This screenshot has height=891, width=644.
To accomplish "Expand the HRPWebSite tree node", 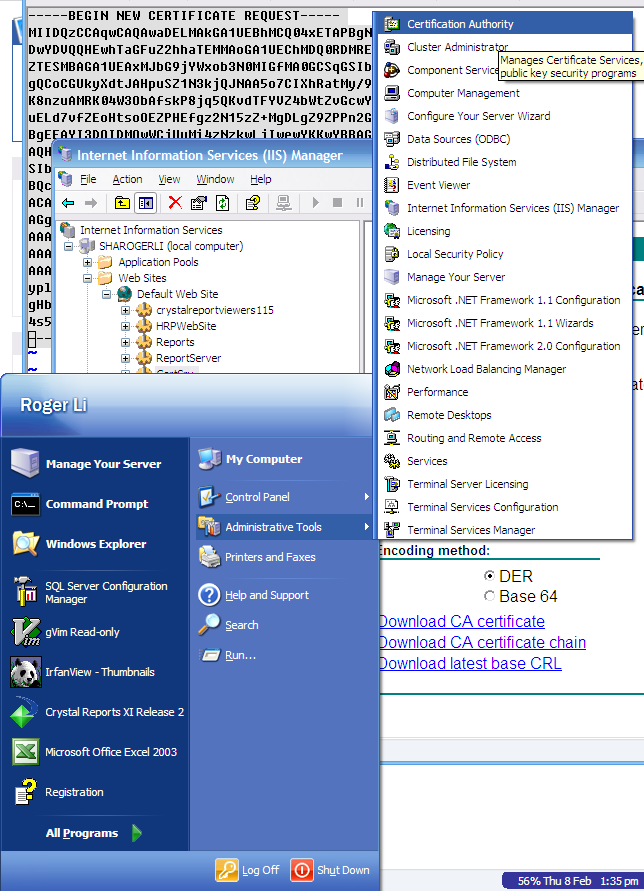I will 125,326.
